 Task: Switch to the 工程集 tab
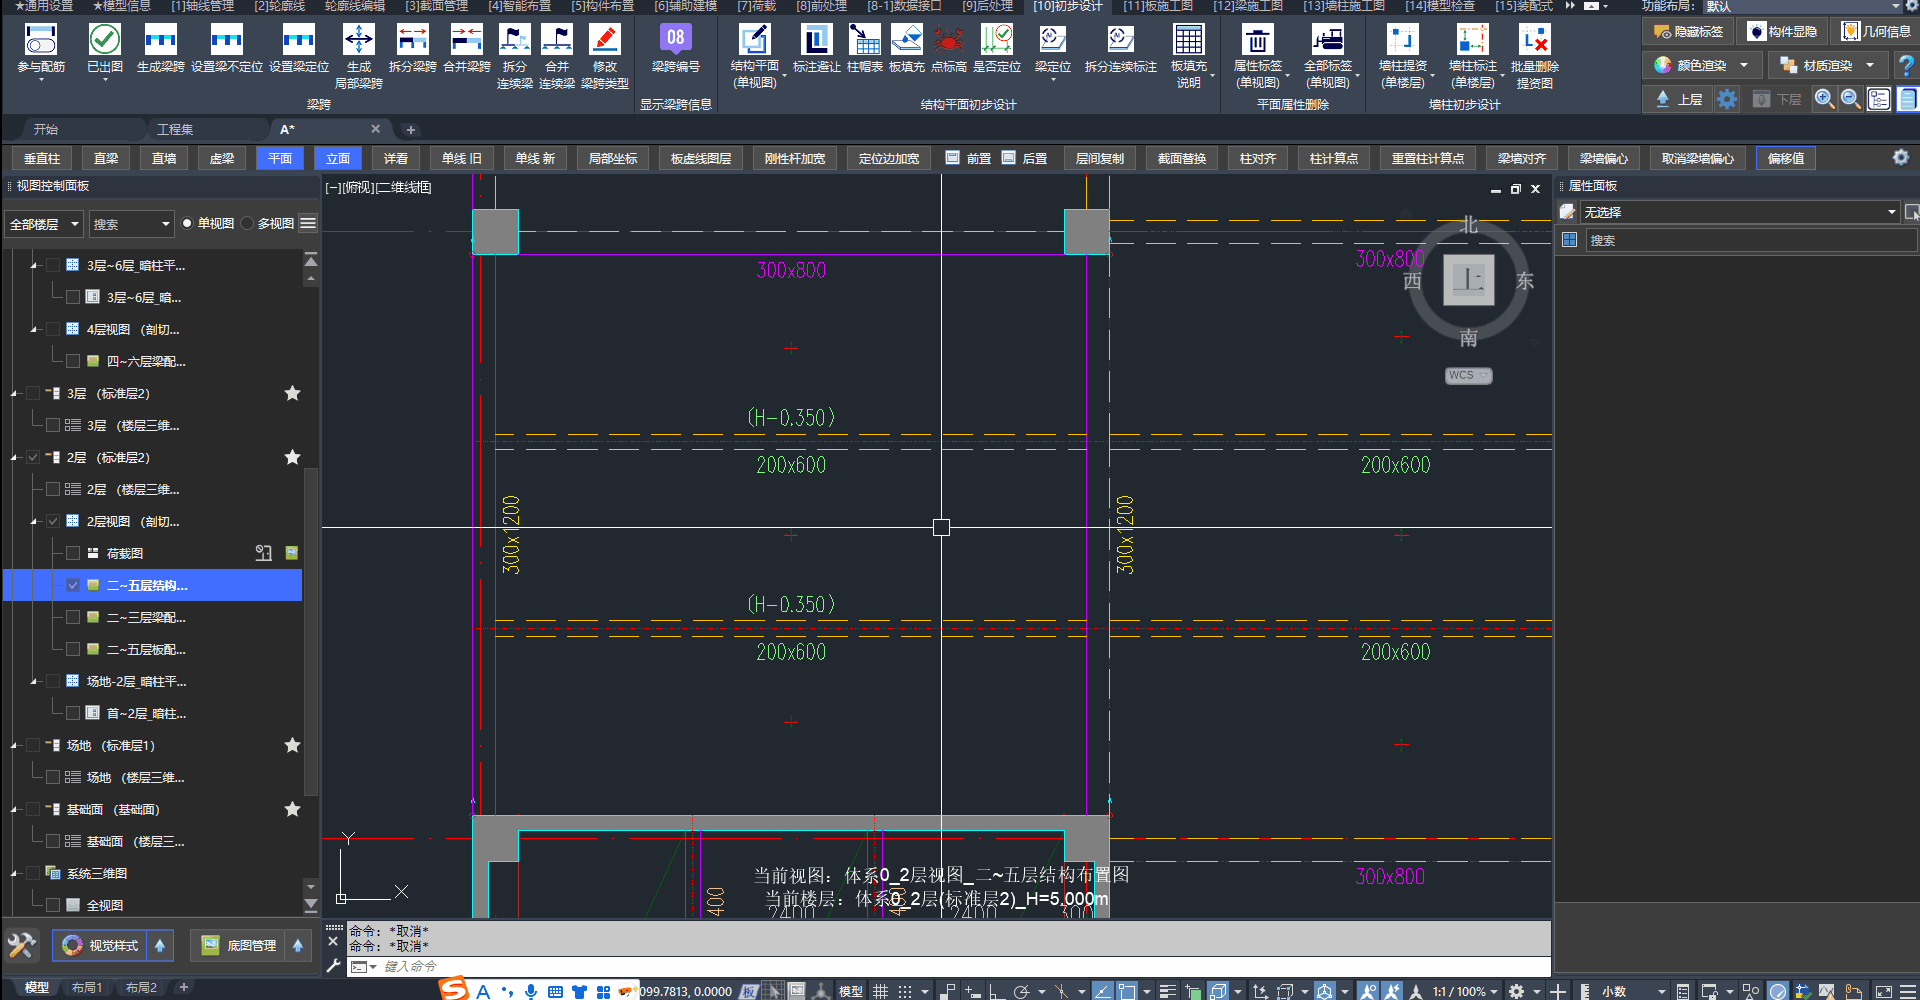click(x=175, y=129)
